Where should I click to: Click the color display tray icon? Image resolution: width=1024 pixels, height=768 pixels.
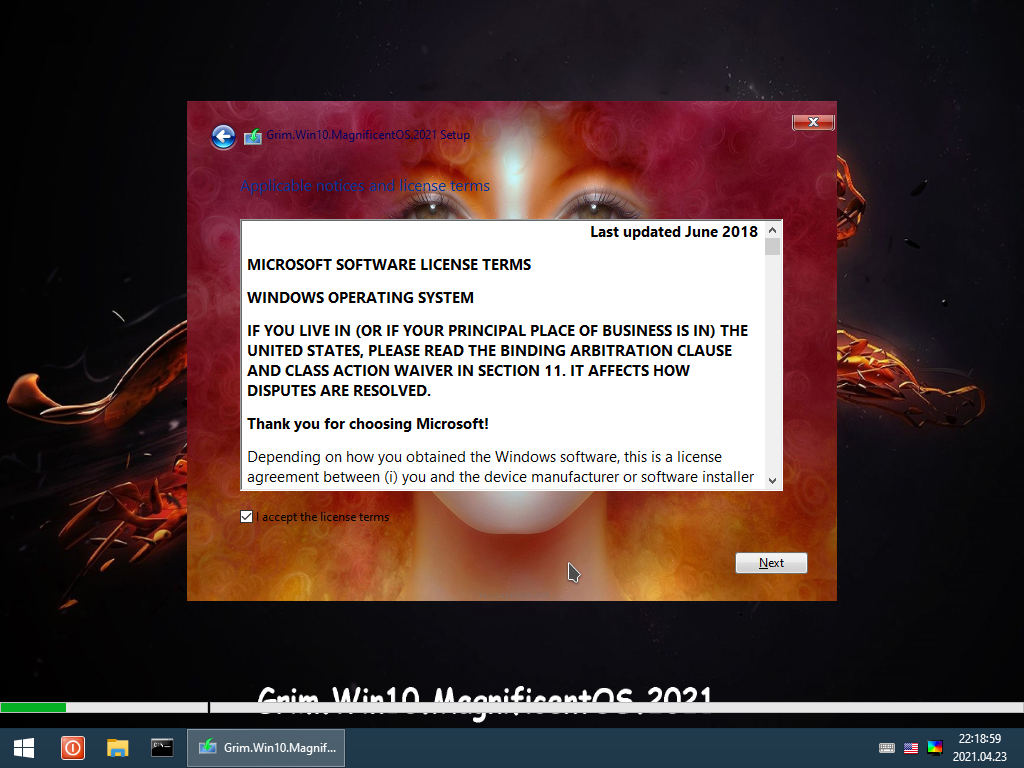pos(935,747)
